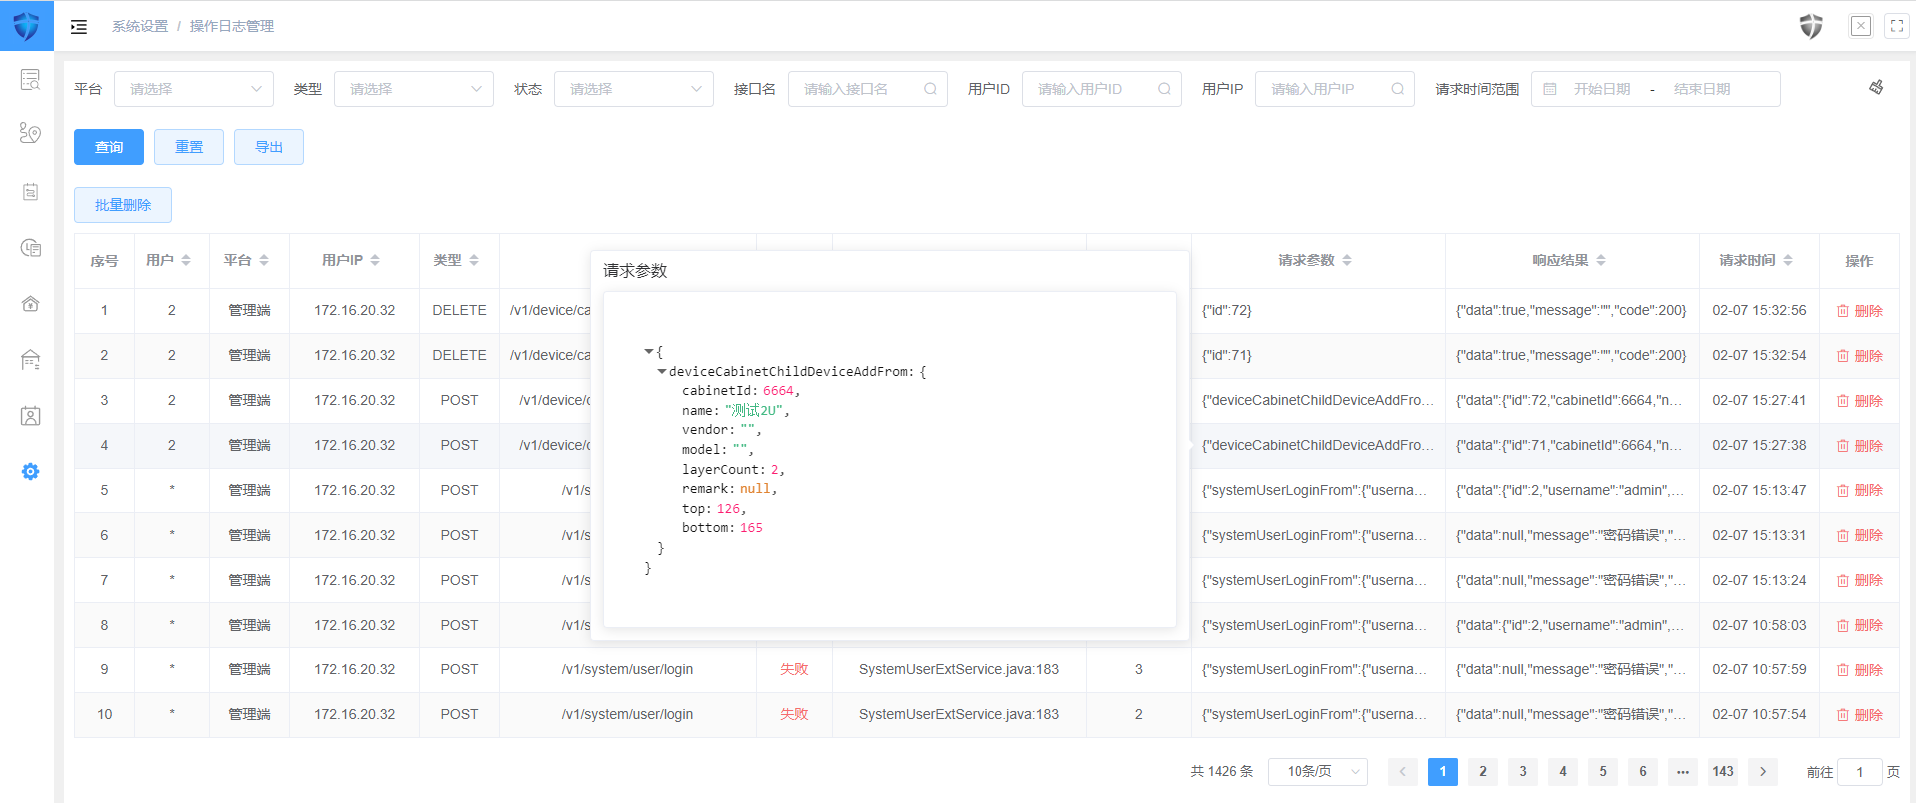Image resolution: width=1916 pixels, height=803 pixels.
Task: Click current page 1 button
Action: click(x=1443, y=771)
